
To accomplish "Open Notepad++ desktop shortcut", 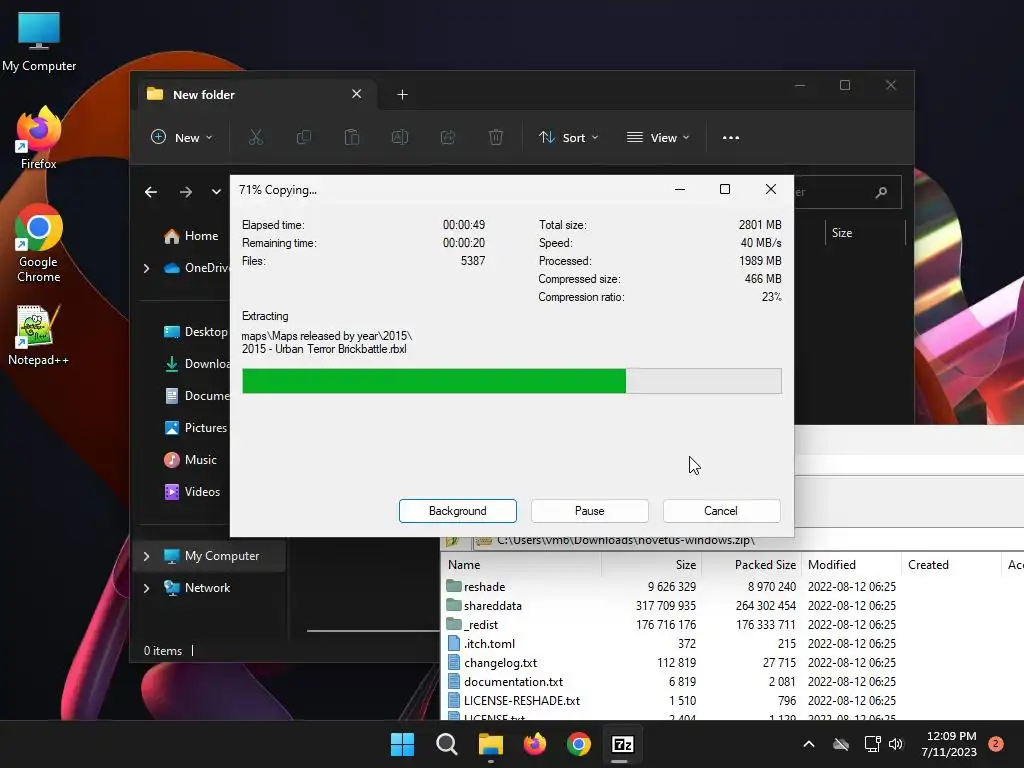I will (39, 335).
